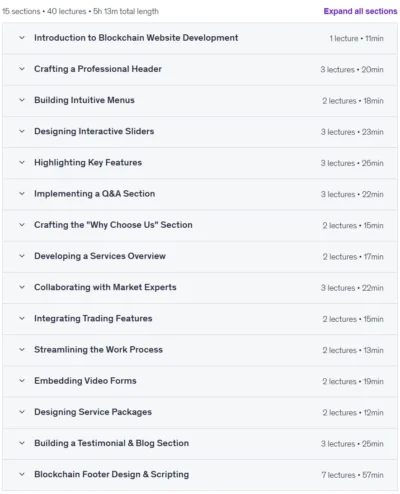
Task: Select Crafting a Professional Header title
Action: (x=98, y=69)
